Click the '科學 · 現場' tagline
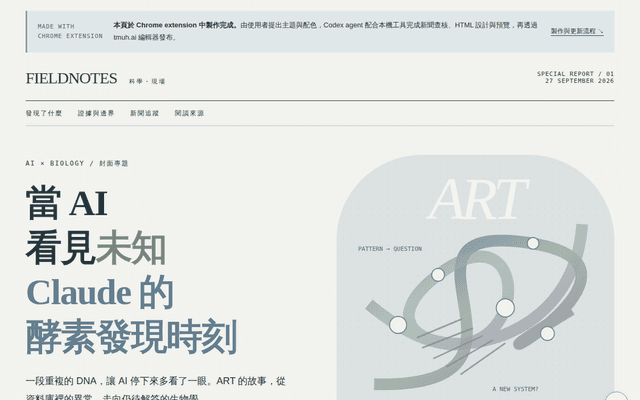Viewport: 640px width, 400px height. coord(147,82)
